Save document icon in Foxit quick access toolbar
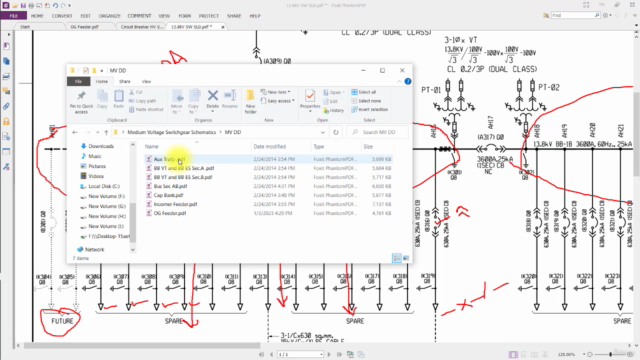This screenshot has width=640, height=360. coord(23,6)
